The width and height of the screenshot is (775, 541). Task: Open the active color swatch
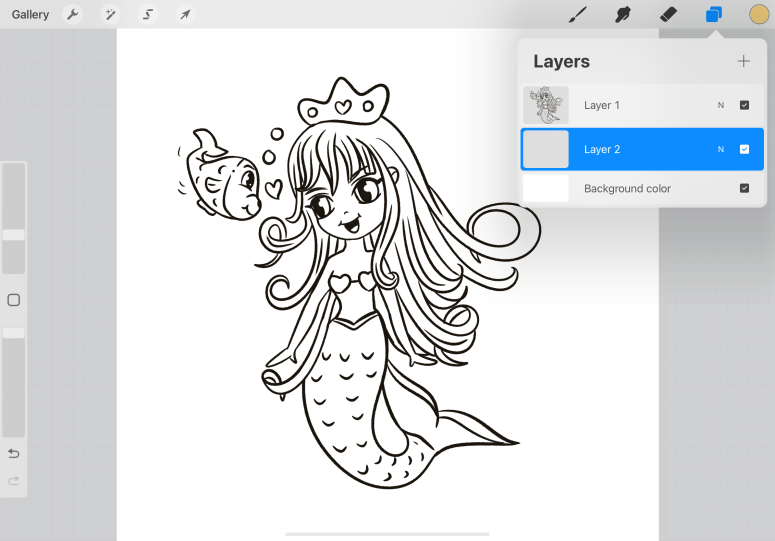click(759, 14)
